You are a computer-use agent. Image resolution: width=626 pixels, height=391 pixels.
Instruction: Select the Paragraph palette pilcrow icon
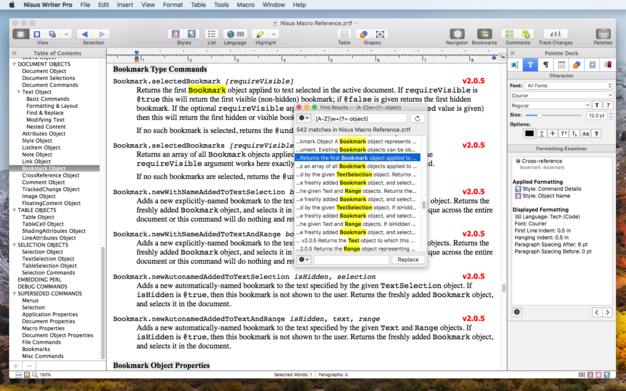[546, 65]
